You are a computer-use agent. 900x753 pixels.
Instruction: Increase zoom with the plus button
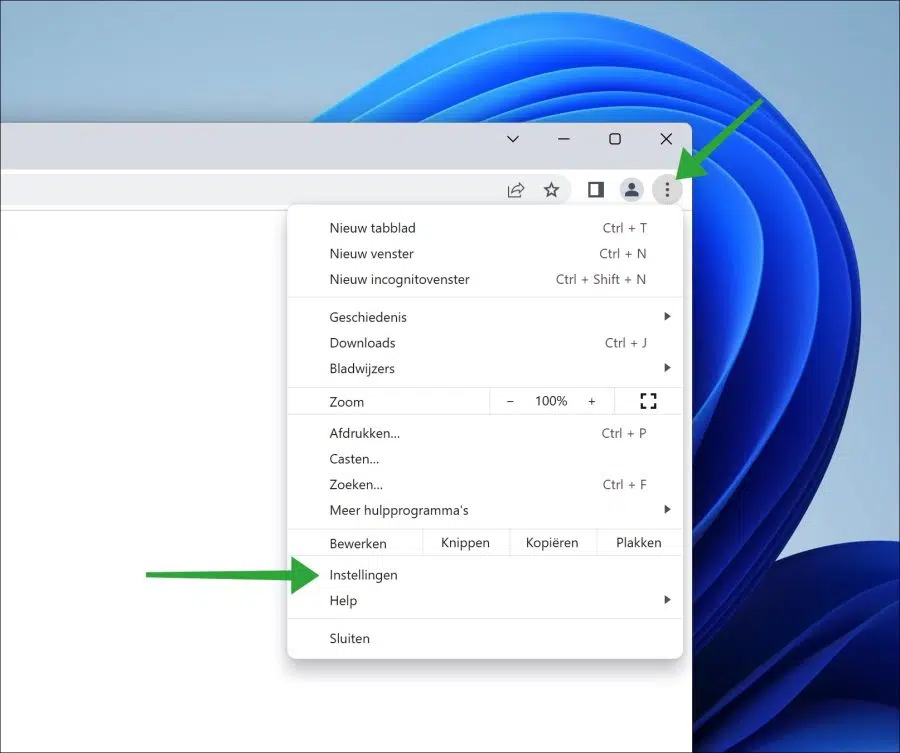click(592, 401)
